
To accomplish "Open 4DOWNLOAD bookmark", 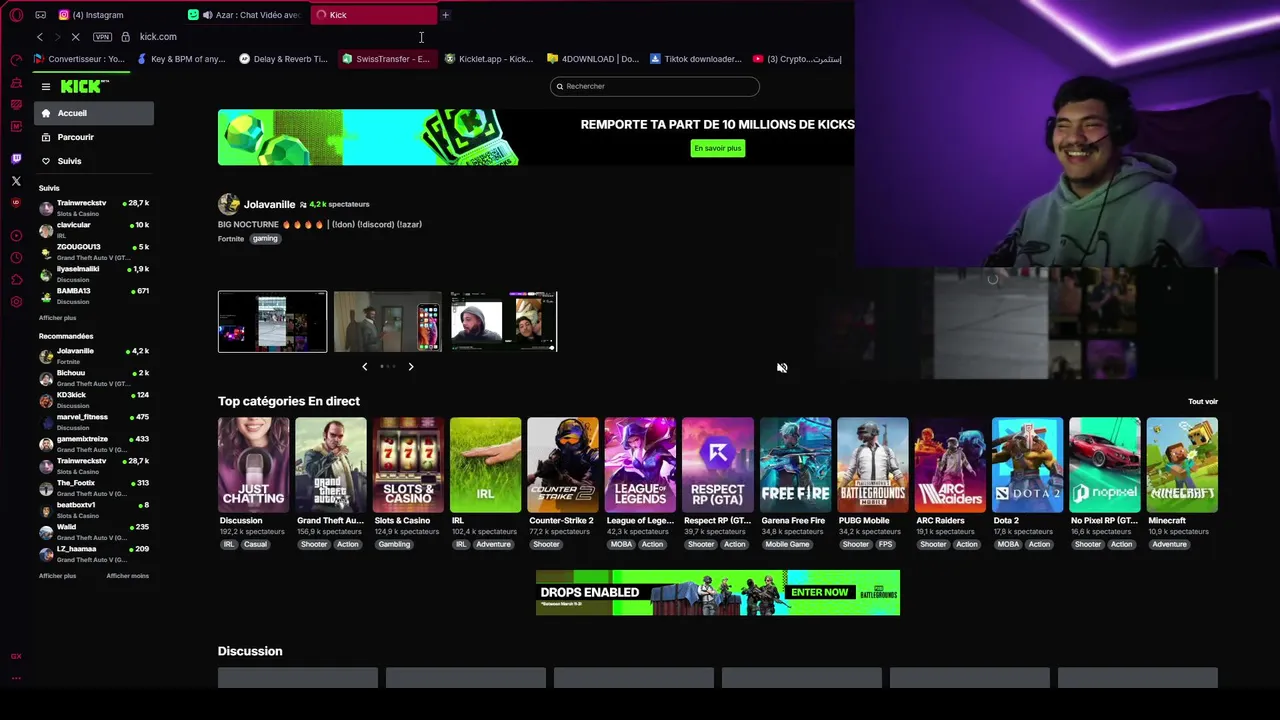I will tap(594, 59).
